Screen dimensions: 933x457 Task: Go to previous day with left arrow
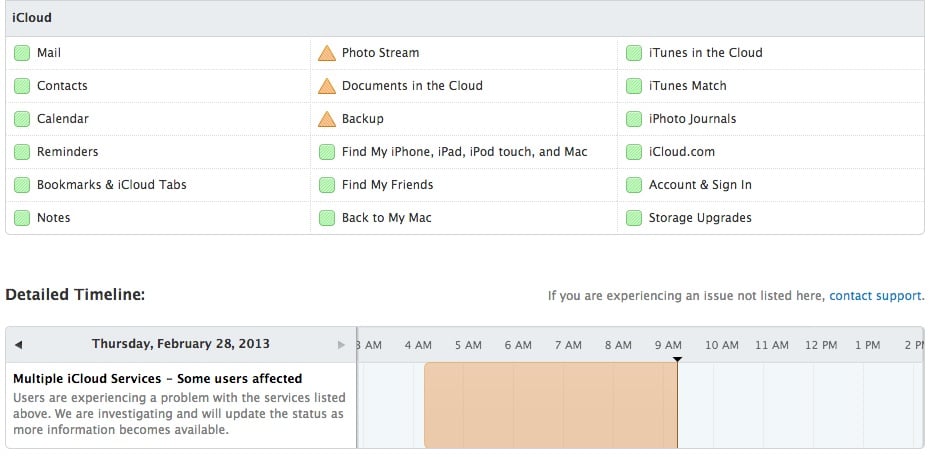tap(18, 345)
